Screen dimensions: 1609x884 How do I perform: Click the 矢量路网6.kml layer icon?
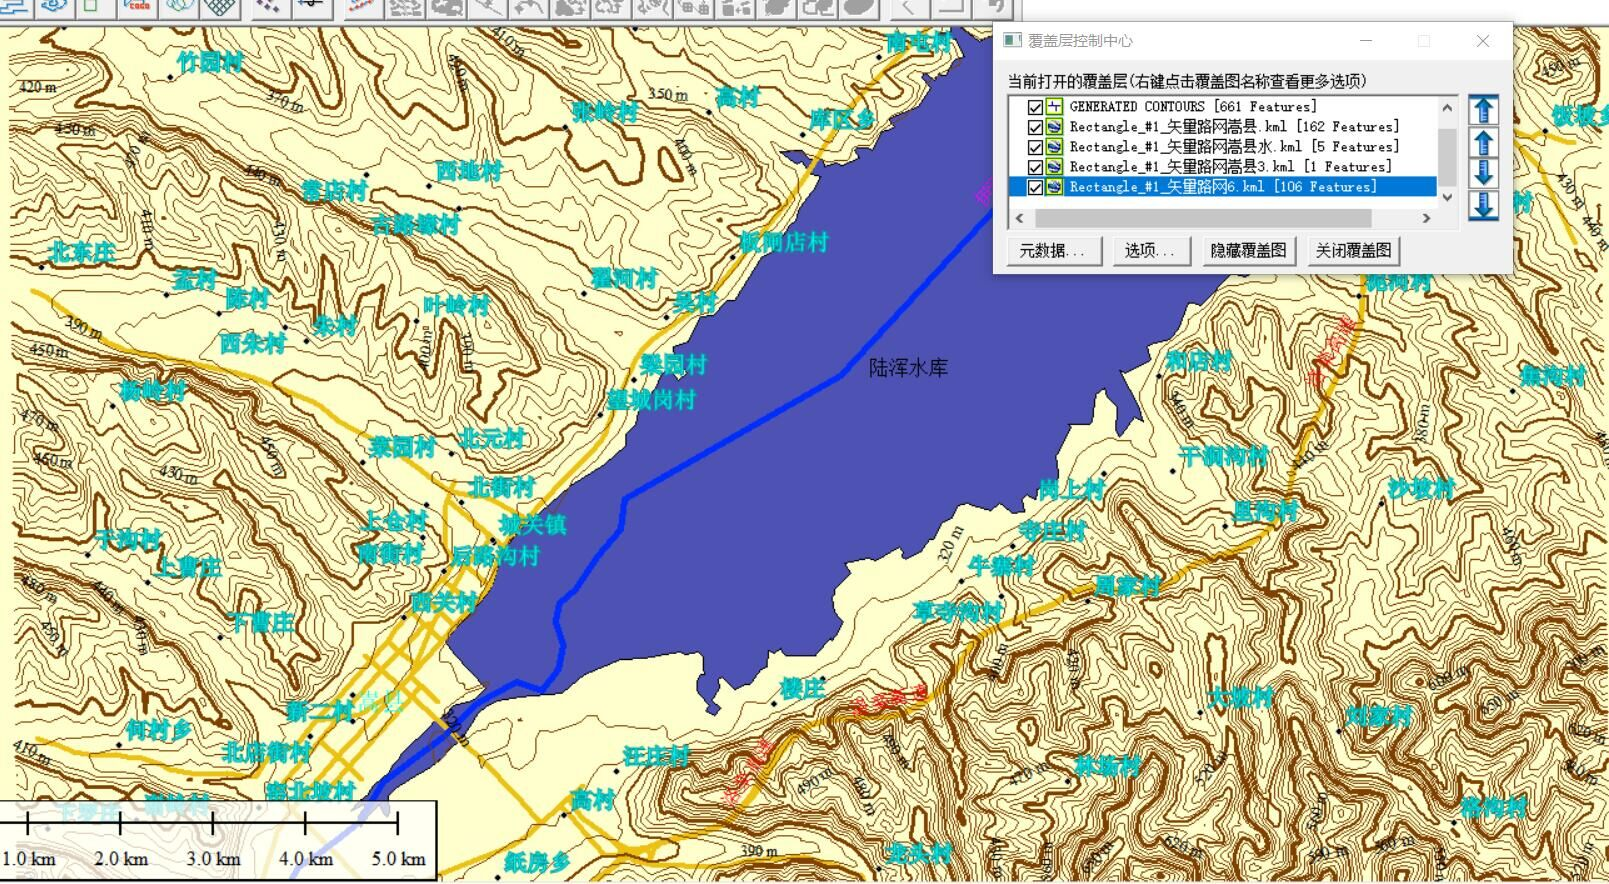click(1054, 187)
